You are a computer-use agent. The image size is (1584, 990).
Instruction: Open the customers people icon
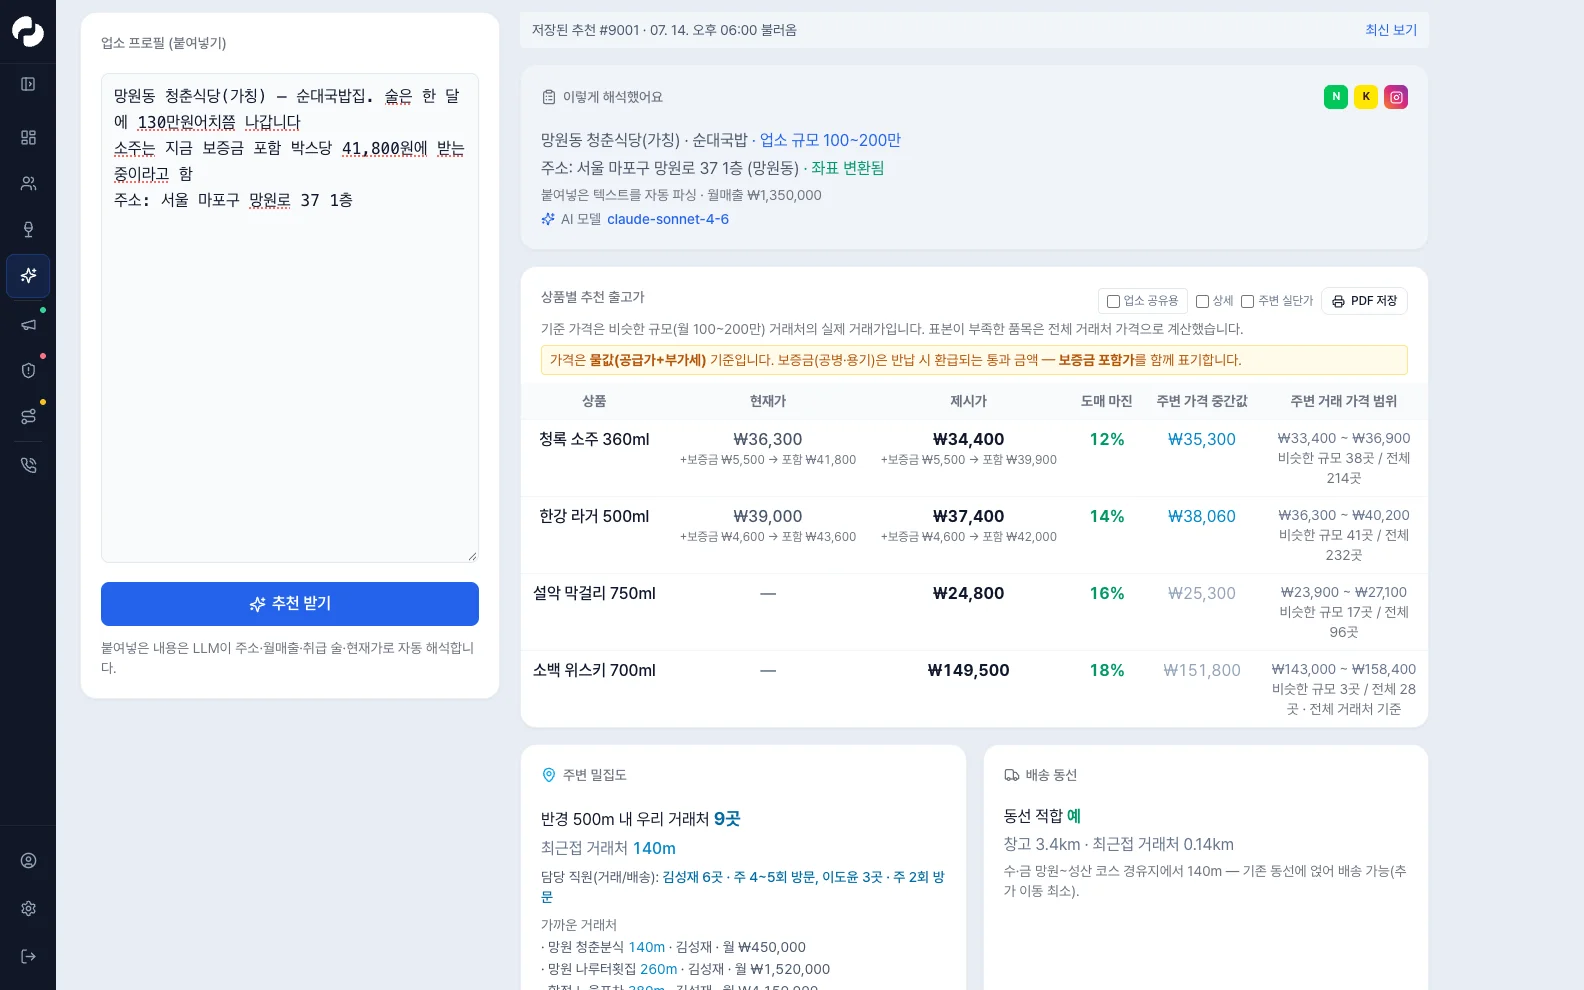pos(28,183)
